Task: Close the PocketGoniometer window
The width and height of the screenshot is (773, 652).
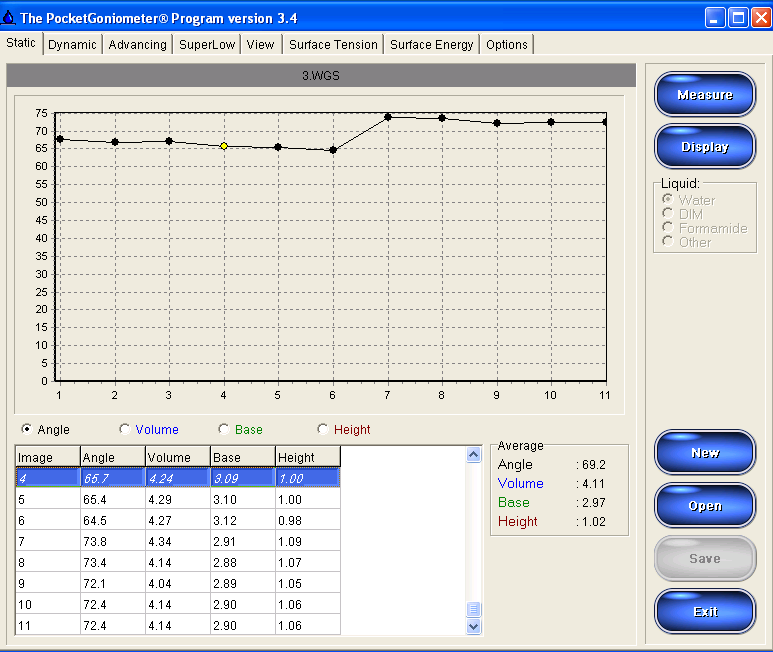Action: [x=761, y=18]
